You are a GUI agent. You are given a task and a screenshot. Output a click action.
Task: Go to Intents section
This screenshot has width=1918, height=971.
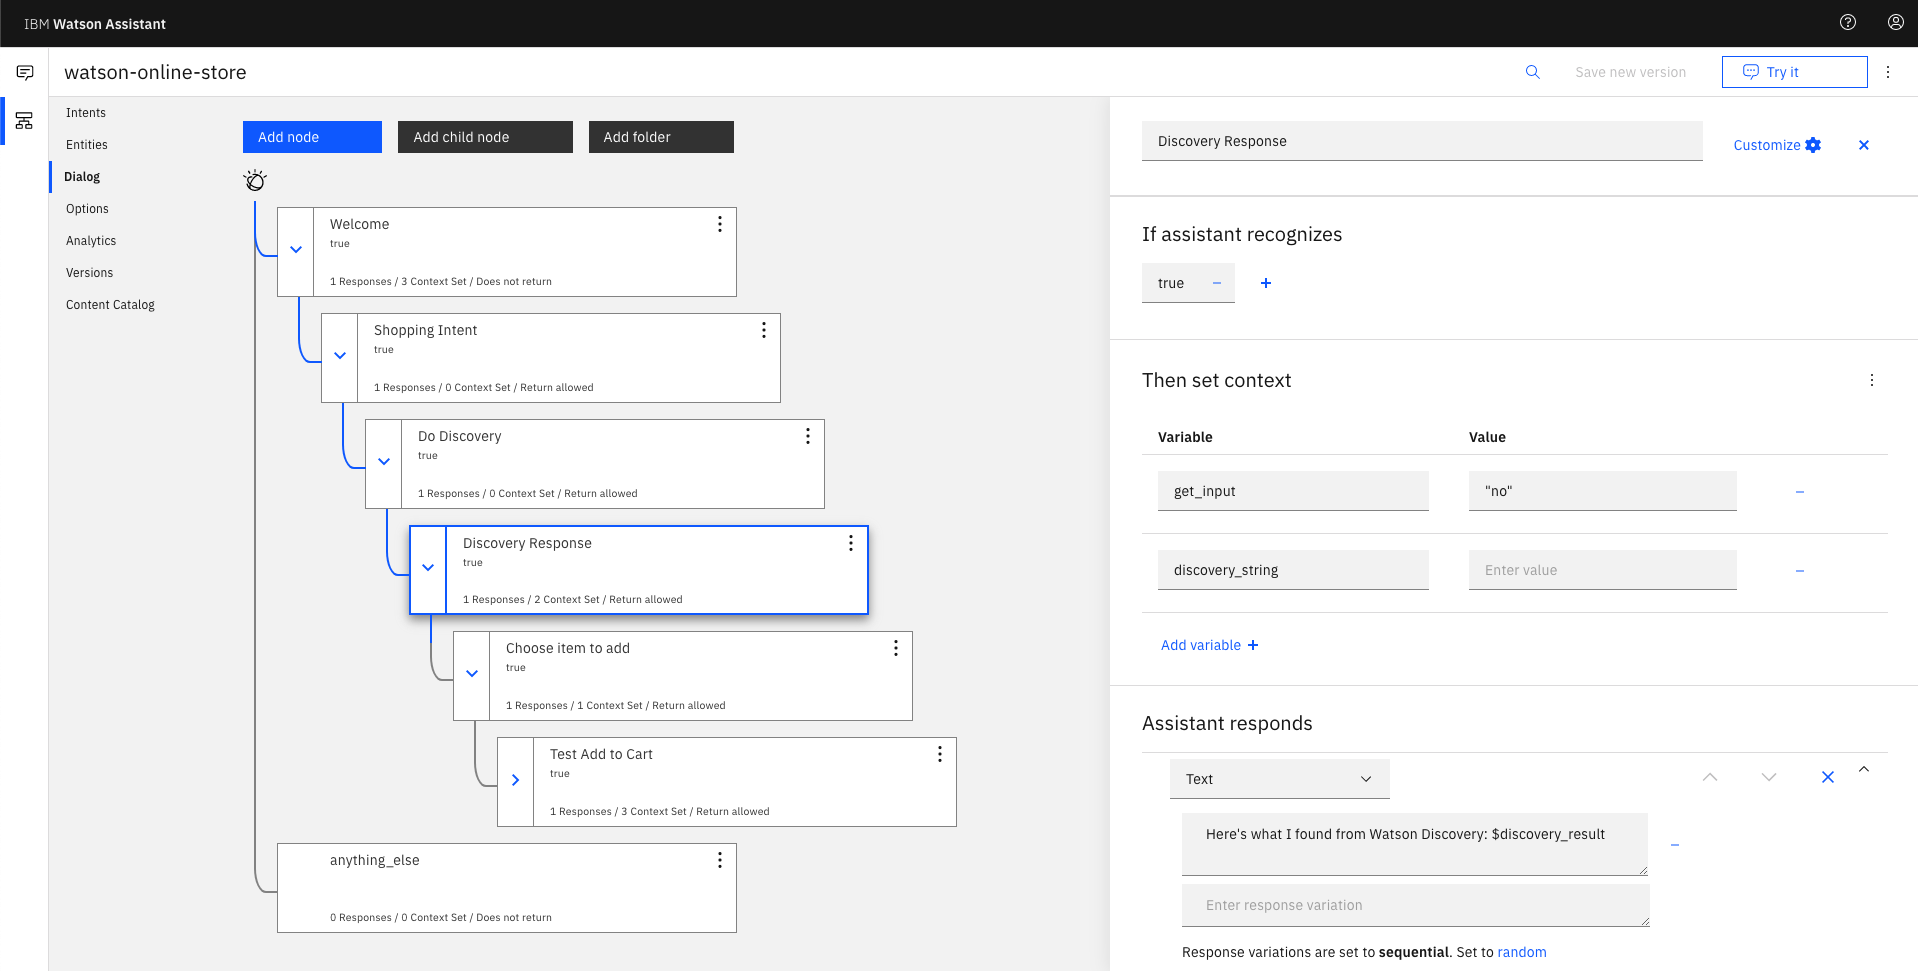tap(86, 113)
